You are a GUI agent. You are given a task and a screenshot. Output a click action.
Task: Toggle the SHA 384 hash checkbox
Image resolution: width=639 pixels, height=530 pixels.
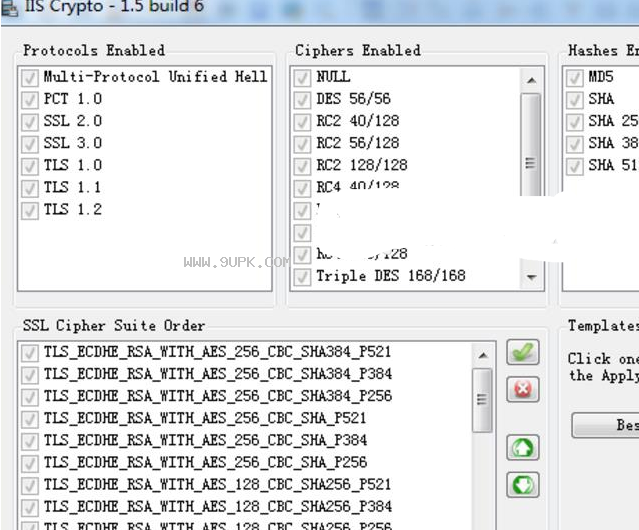click(x=574, y=144)
